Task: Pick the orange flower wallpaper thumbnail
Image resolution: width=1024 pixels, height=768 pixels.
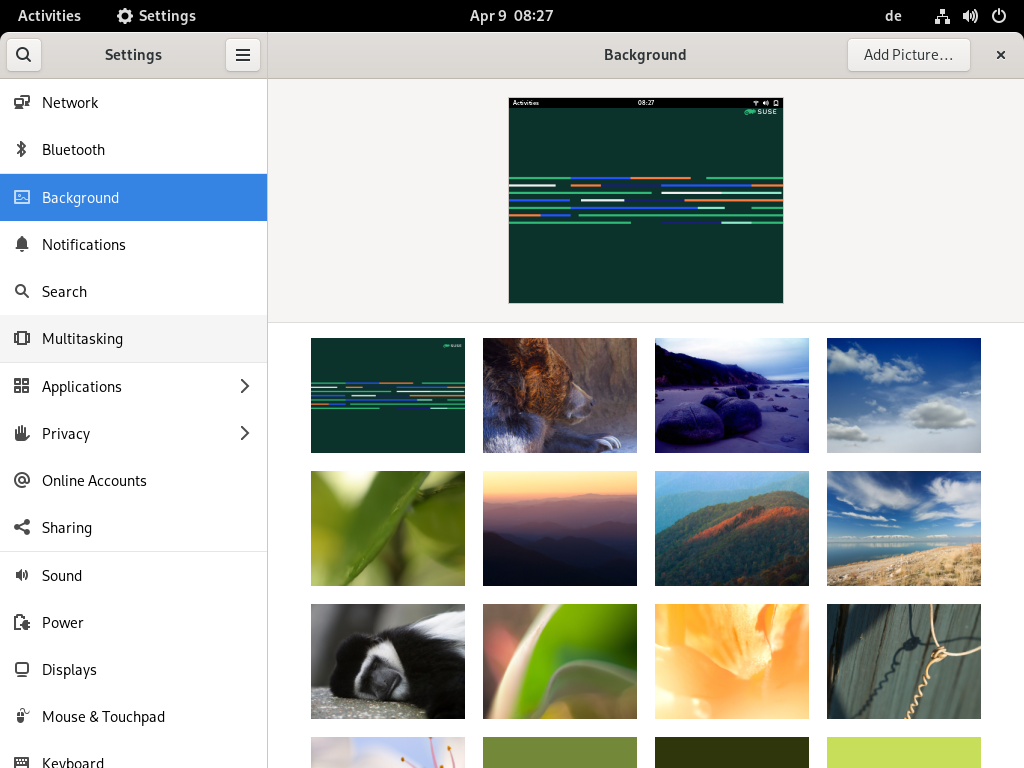Action: point(731,661)
